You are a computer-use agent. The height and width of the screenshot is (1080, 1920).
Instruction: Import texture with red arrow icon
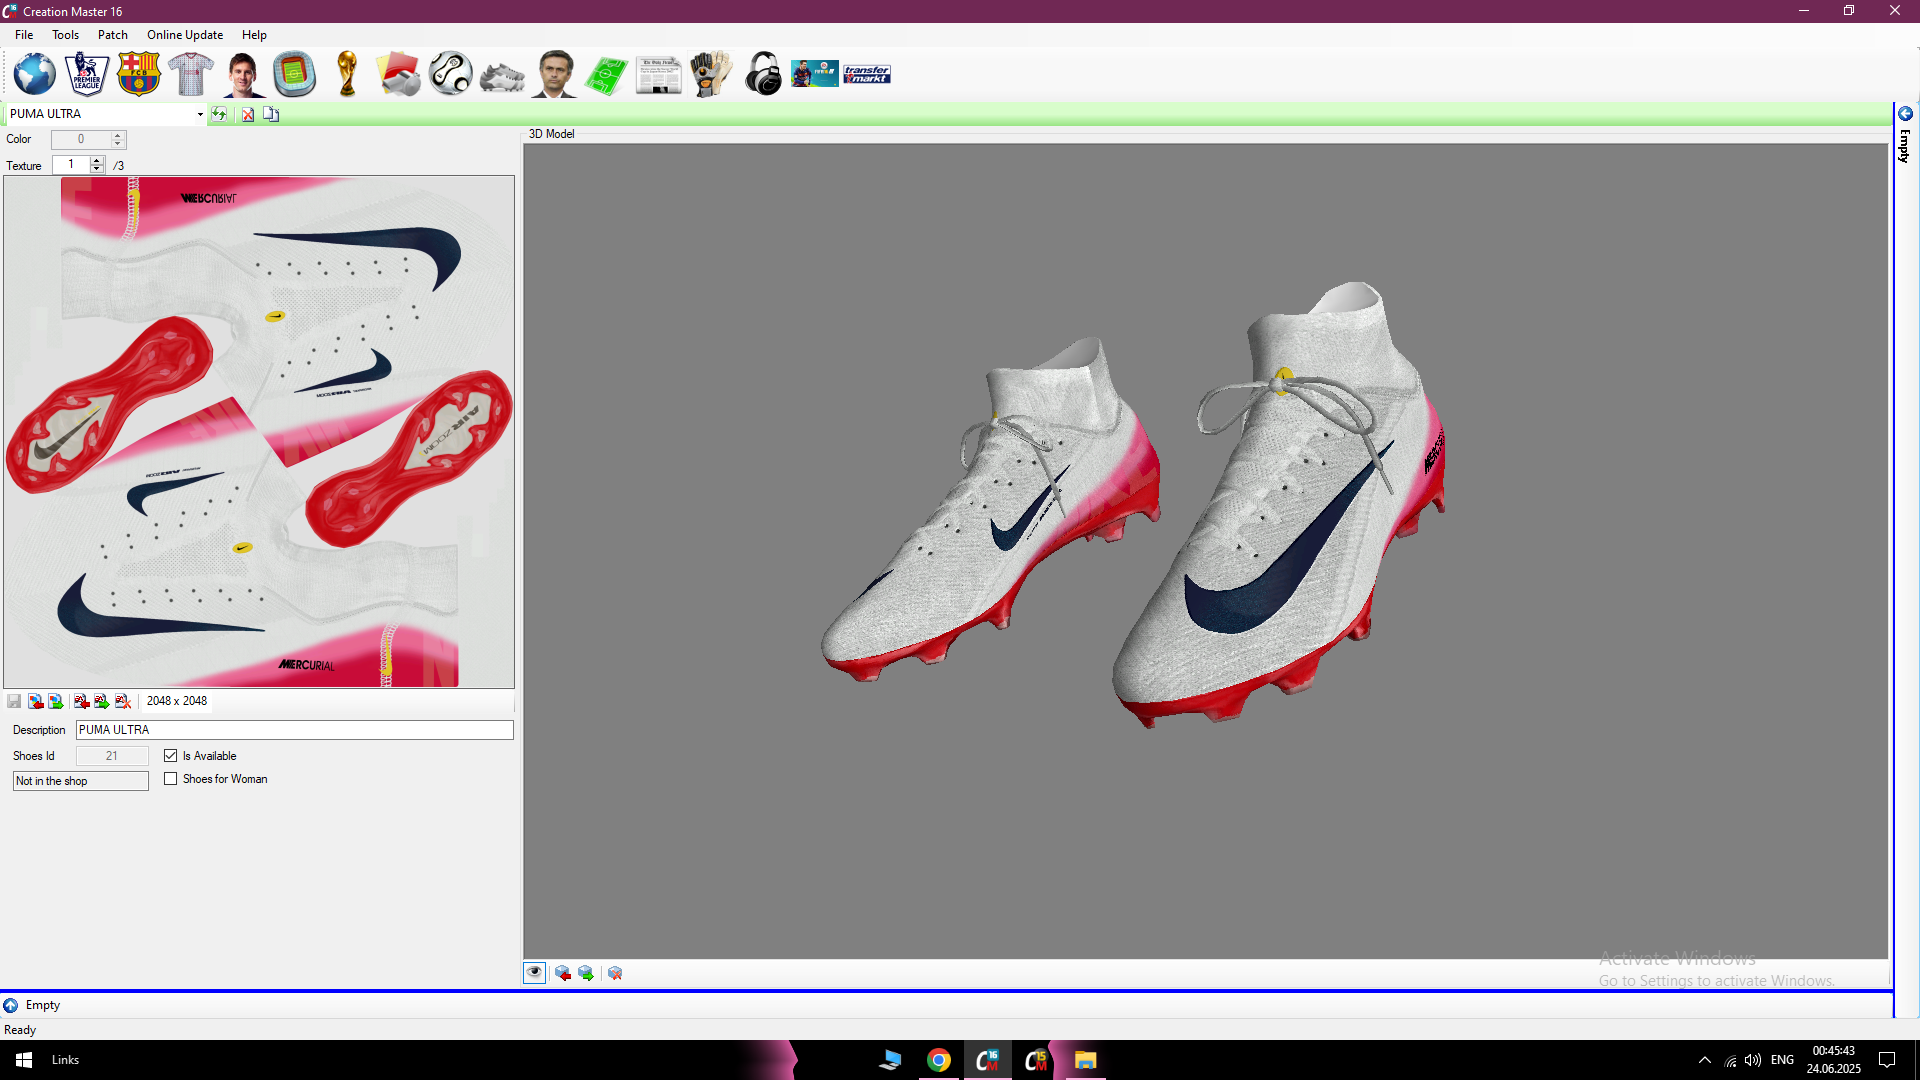tap(35, 701)
